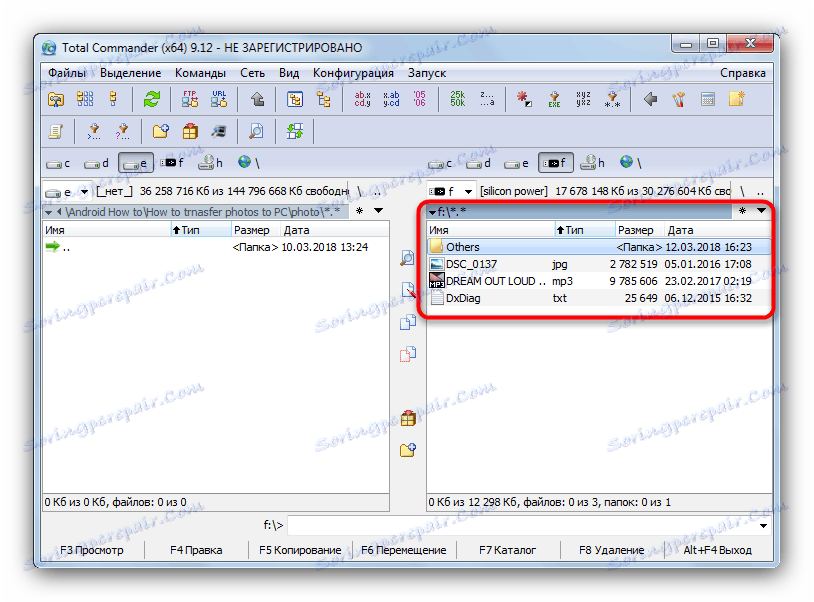Sort by size using 25k 50k icon
Image resolution: width=814 pixels, height=602 pixels.
click(x=457, y=99)
